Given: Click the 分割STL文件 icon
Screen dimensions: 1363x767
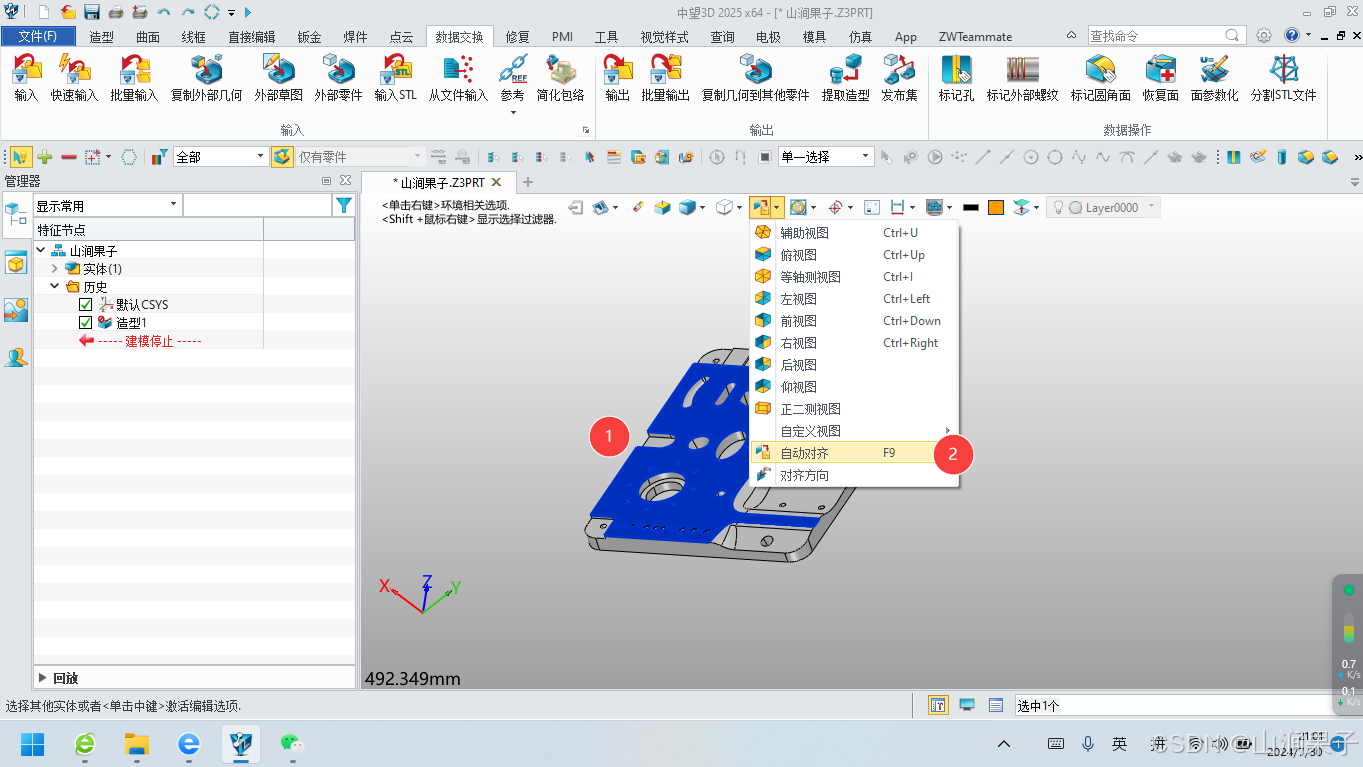Looking at the screenshot, I should pyautogui.click(x=1283, y=70).
